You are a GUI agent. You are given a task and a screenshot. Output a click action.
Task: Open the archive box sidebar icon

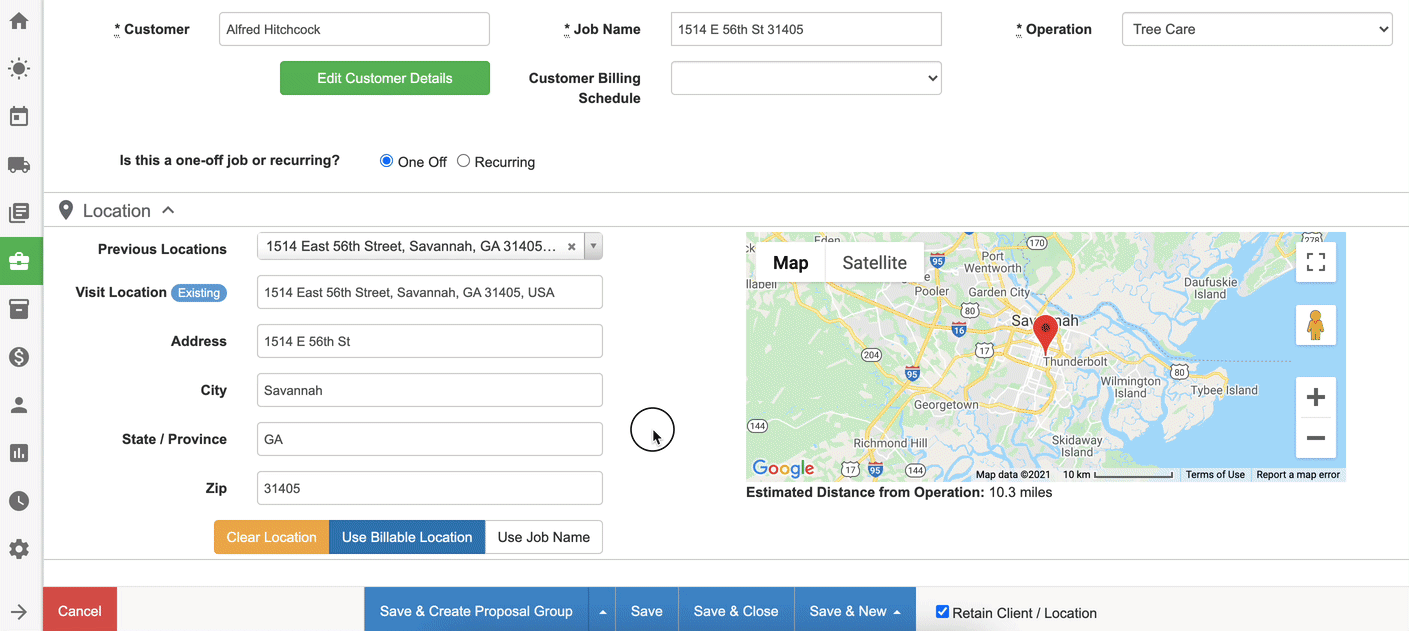click(19, 309)
